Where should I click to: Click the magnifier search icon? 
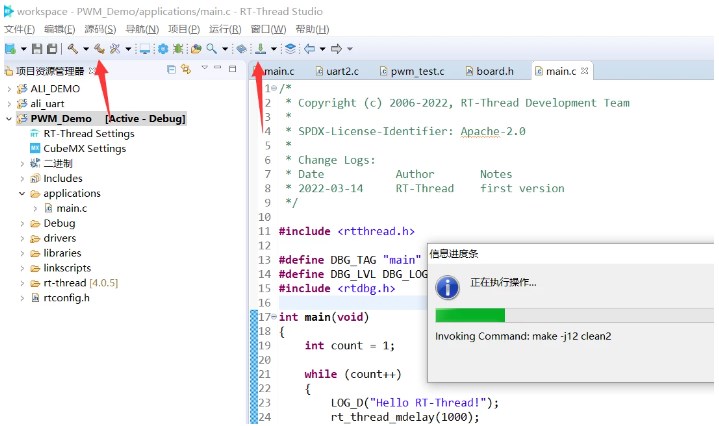[x=211, y=49]
